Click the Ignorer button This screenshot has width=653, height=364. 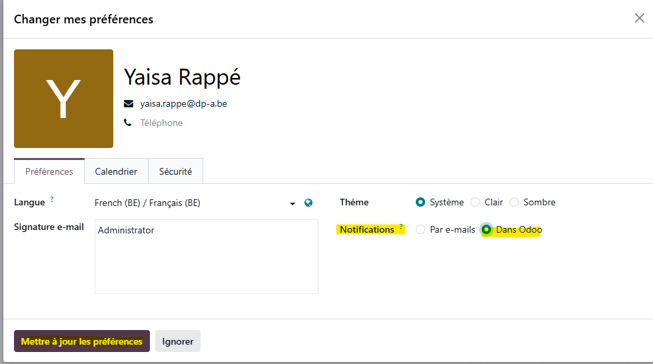pyautogui.click(x=178, y=341)
